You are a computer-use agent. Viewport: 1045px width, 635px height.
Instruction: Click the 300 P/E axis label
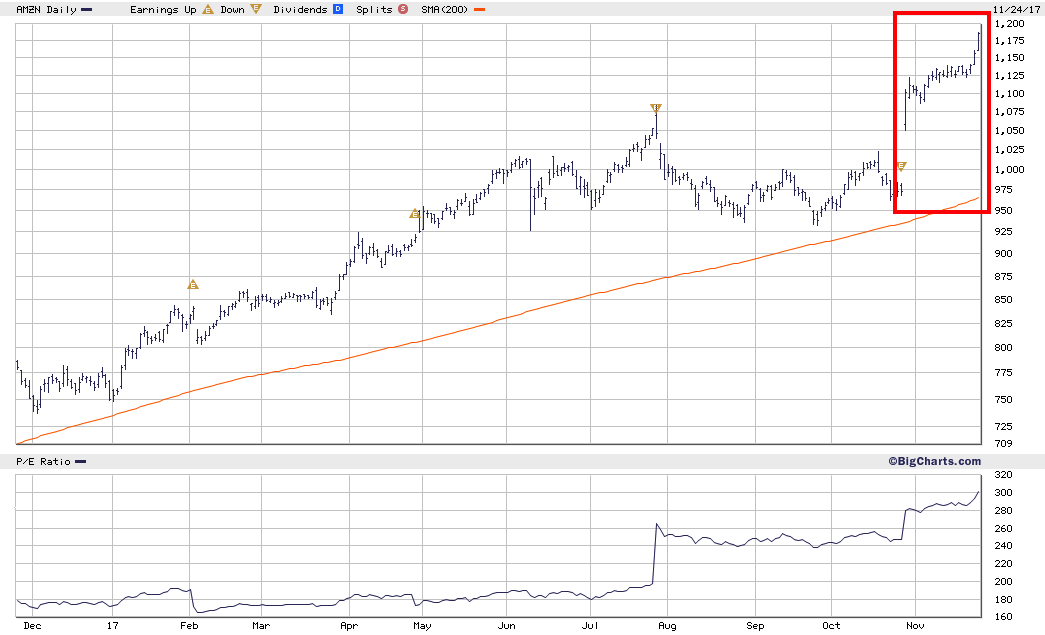point(1004,493)
